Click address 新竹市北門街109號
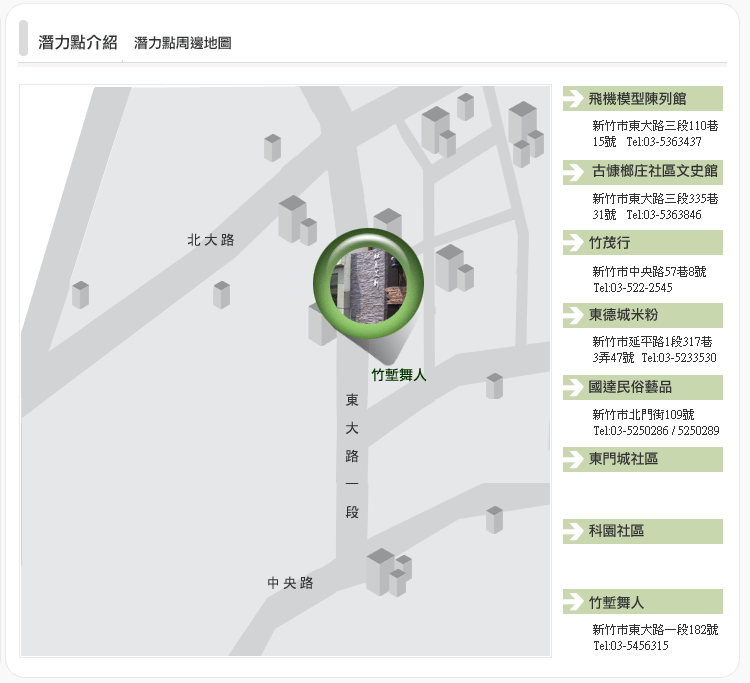Screen dimensions: 750x683 (643, 414)
